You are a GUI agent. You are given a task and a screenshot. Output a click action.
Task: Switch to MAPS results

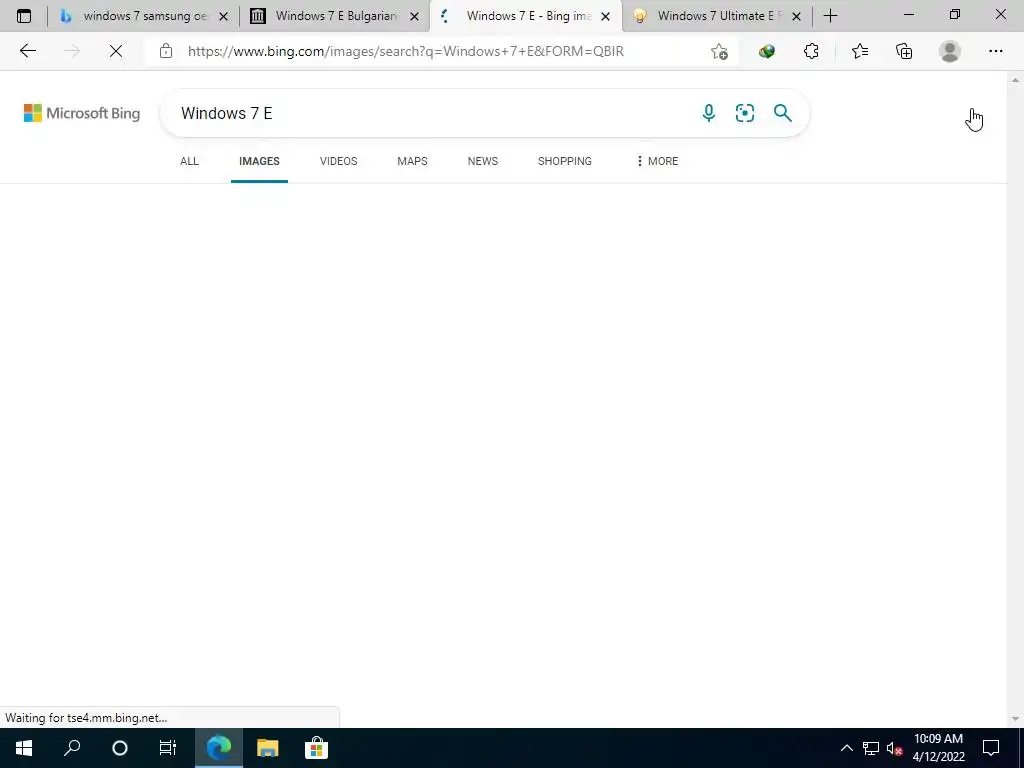(412, 161)
